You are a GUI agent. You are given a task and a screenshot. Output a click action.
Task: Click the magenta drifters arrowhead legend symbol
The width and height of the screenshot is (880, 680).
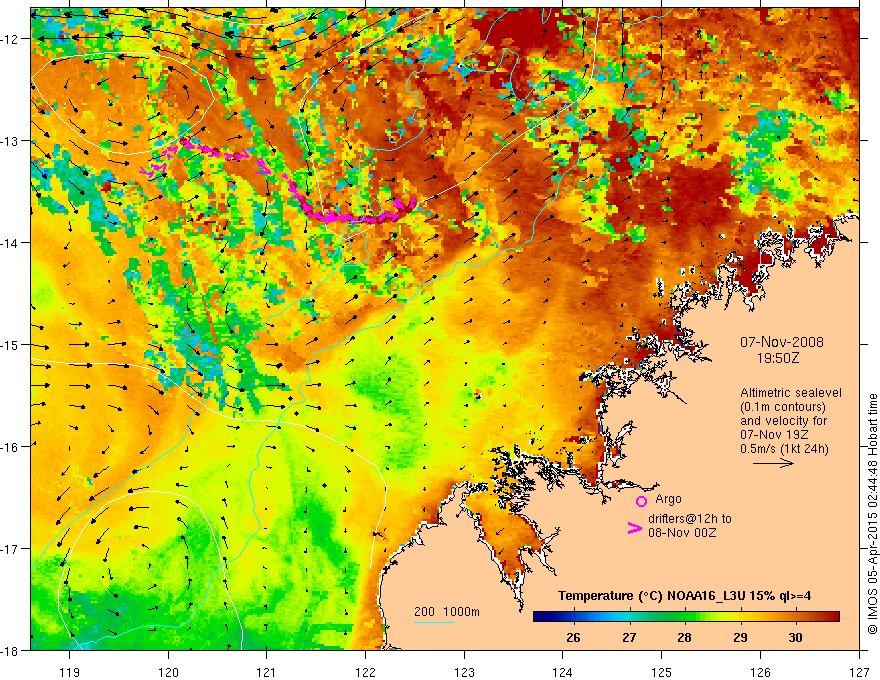point(634,528)
